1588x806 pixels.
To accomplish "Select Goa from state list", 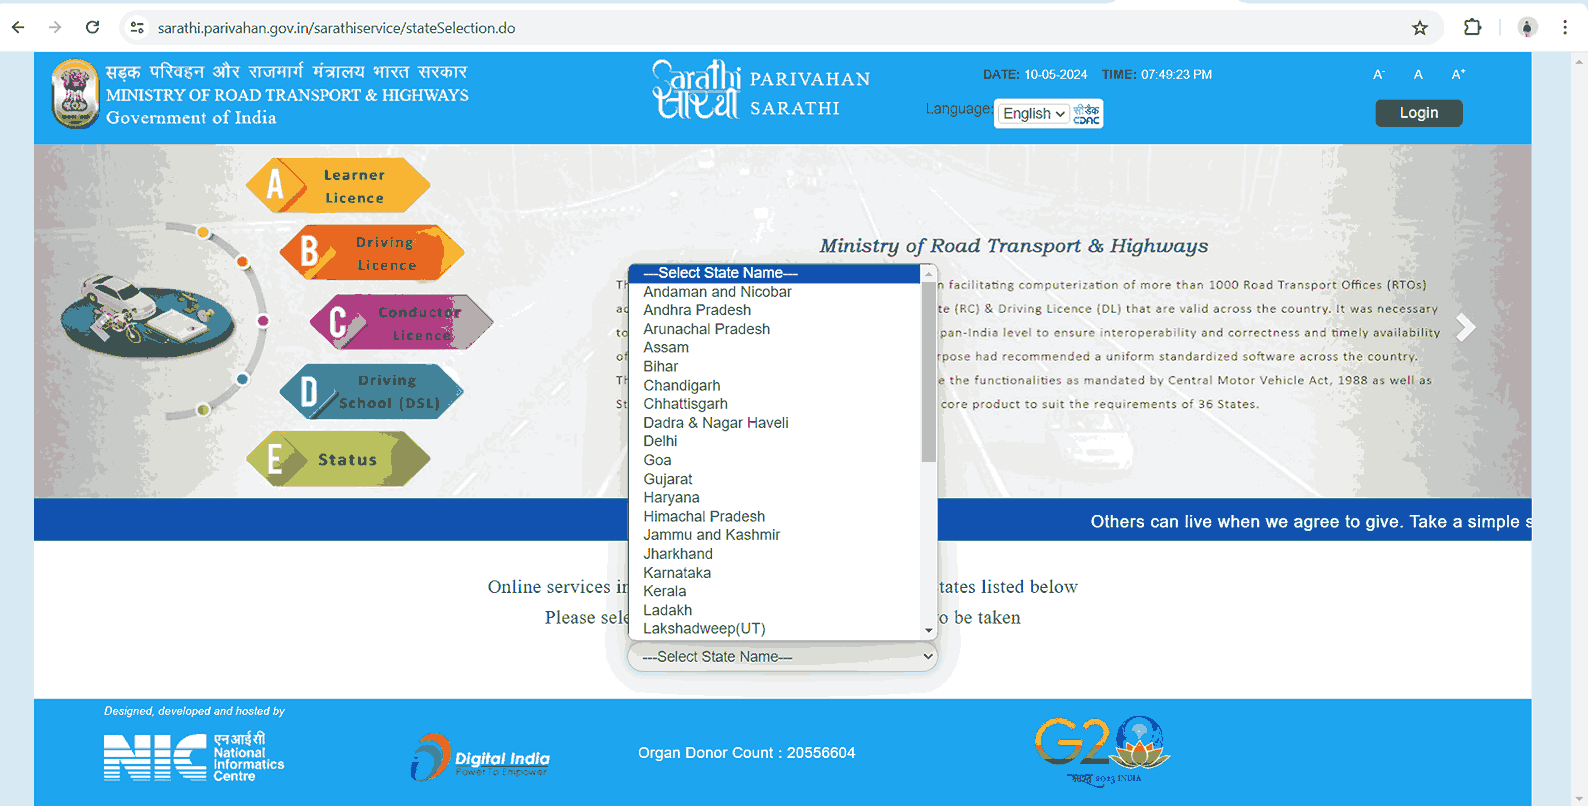I will [774, 460].
